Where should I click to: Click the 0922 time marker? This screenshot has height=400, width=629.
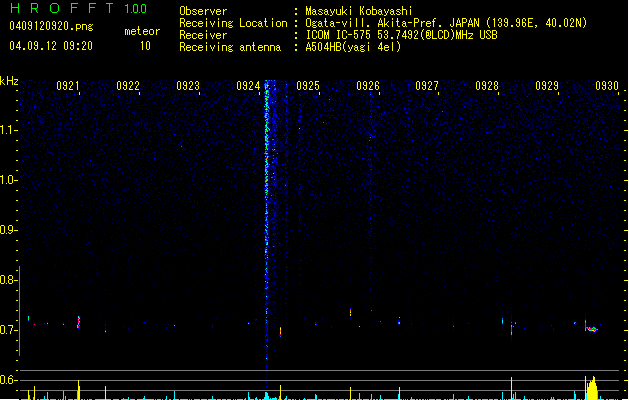128,86
